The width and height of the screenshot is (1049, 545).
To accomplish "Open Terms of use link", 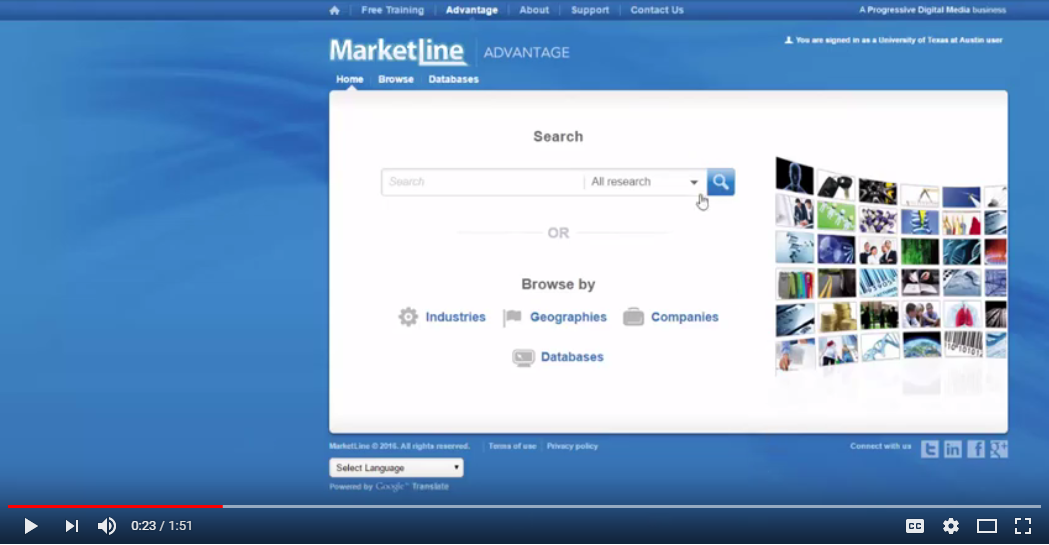I will (x=512, y=446).
